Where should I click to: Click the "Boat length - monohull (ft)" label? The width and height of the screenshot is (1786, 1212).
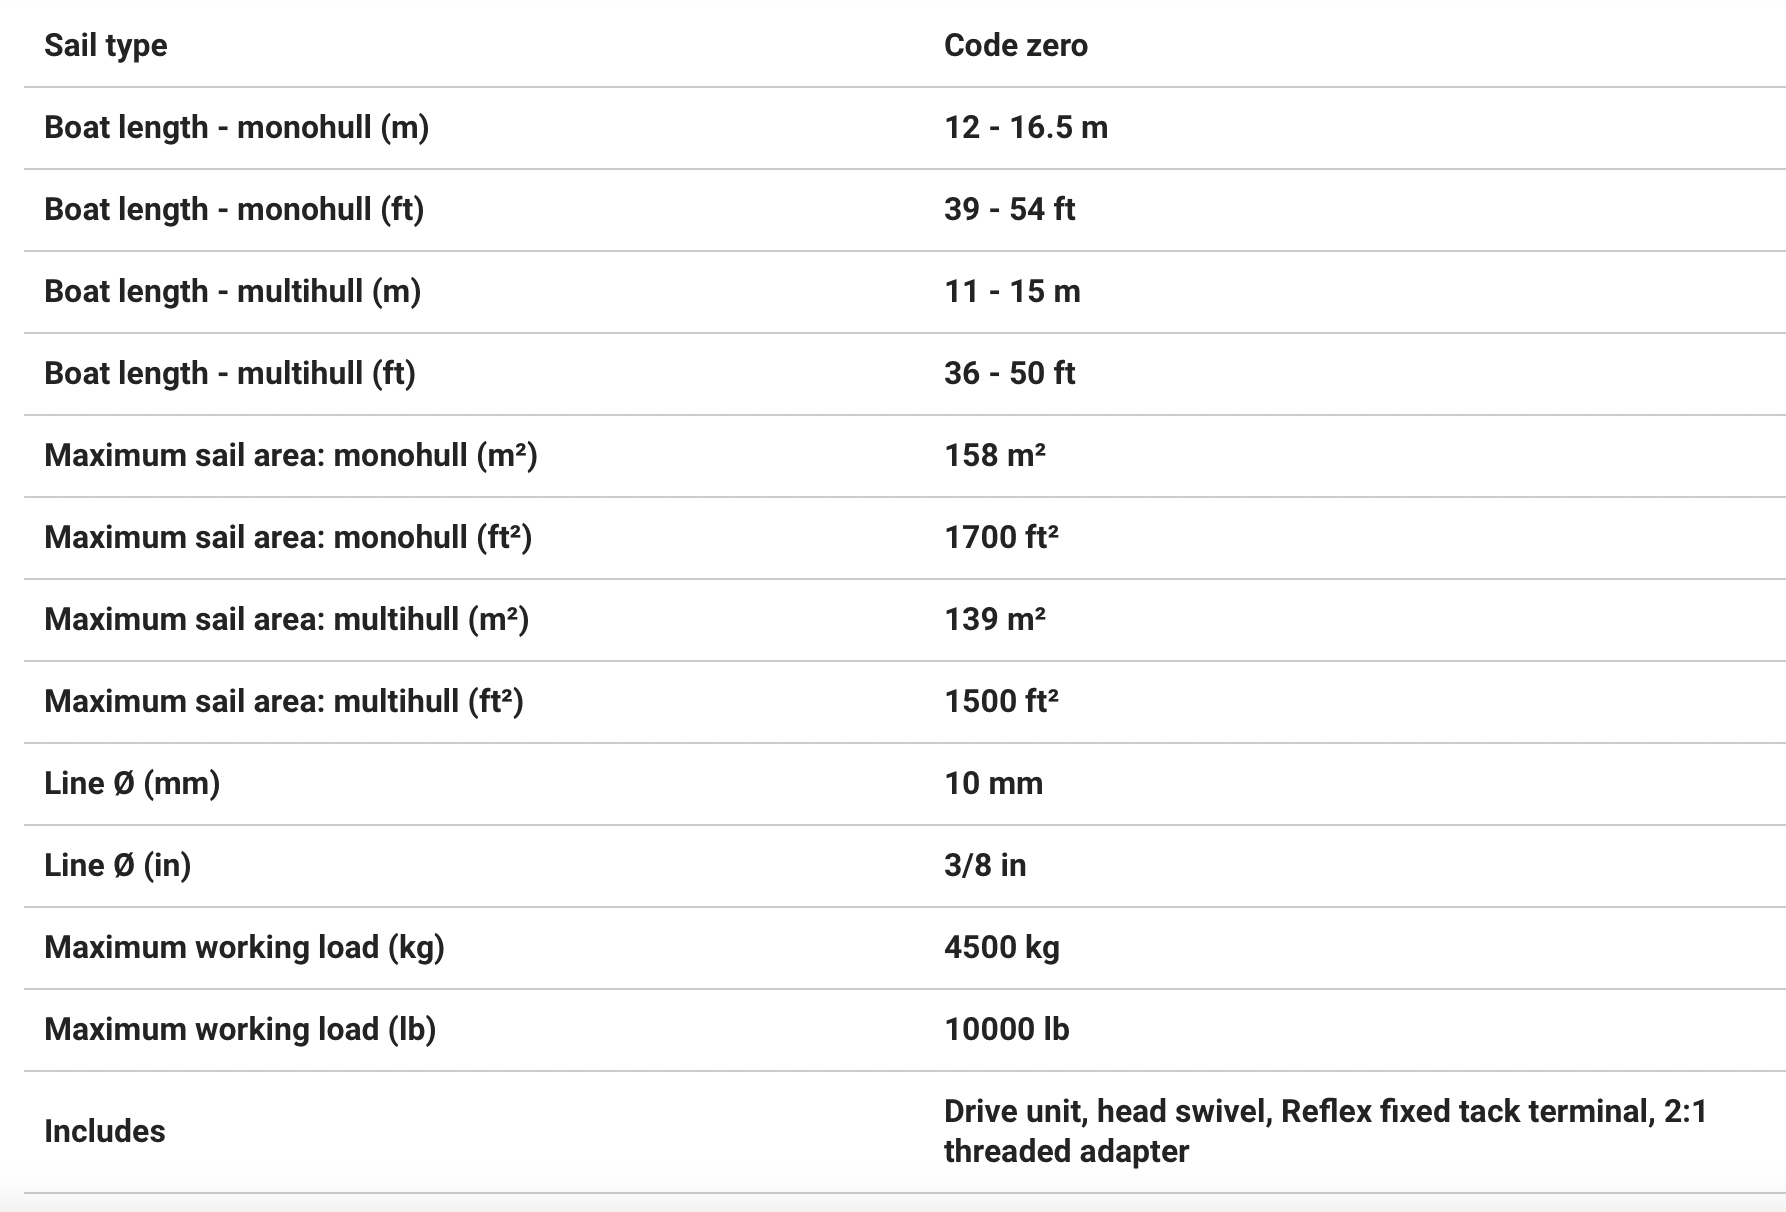[x=234, y=210]
